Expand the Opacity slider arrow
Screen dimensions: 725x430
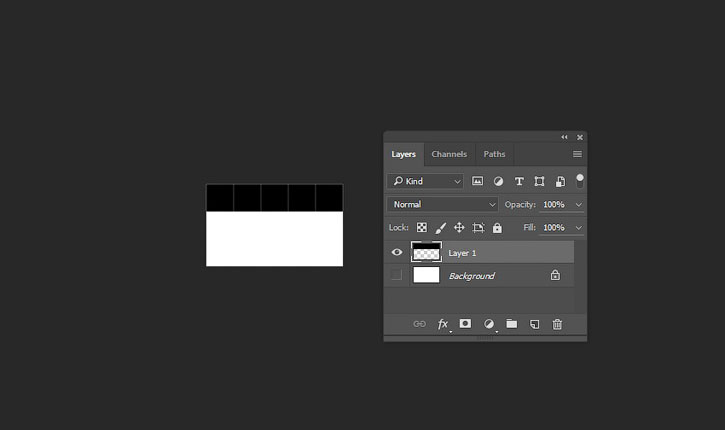tap(578, 204)
